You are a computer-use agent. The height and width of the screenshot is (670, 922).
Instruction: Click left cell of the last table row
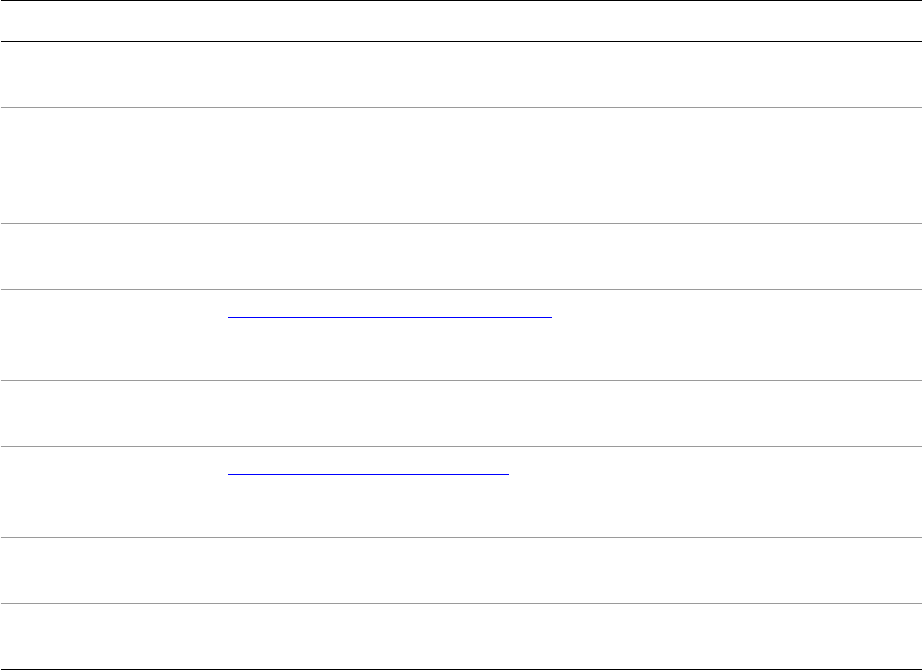pos(110,636)
